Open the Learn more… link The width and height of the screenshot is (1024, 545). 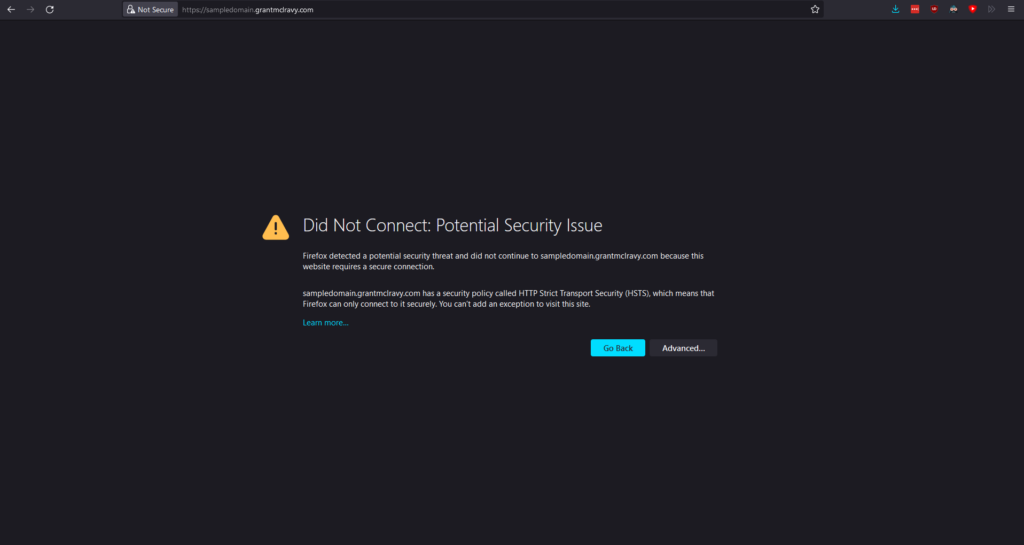[x=325, y=323]
